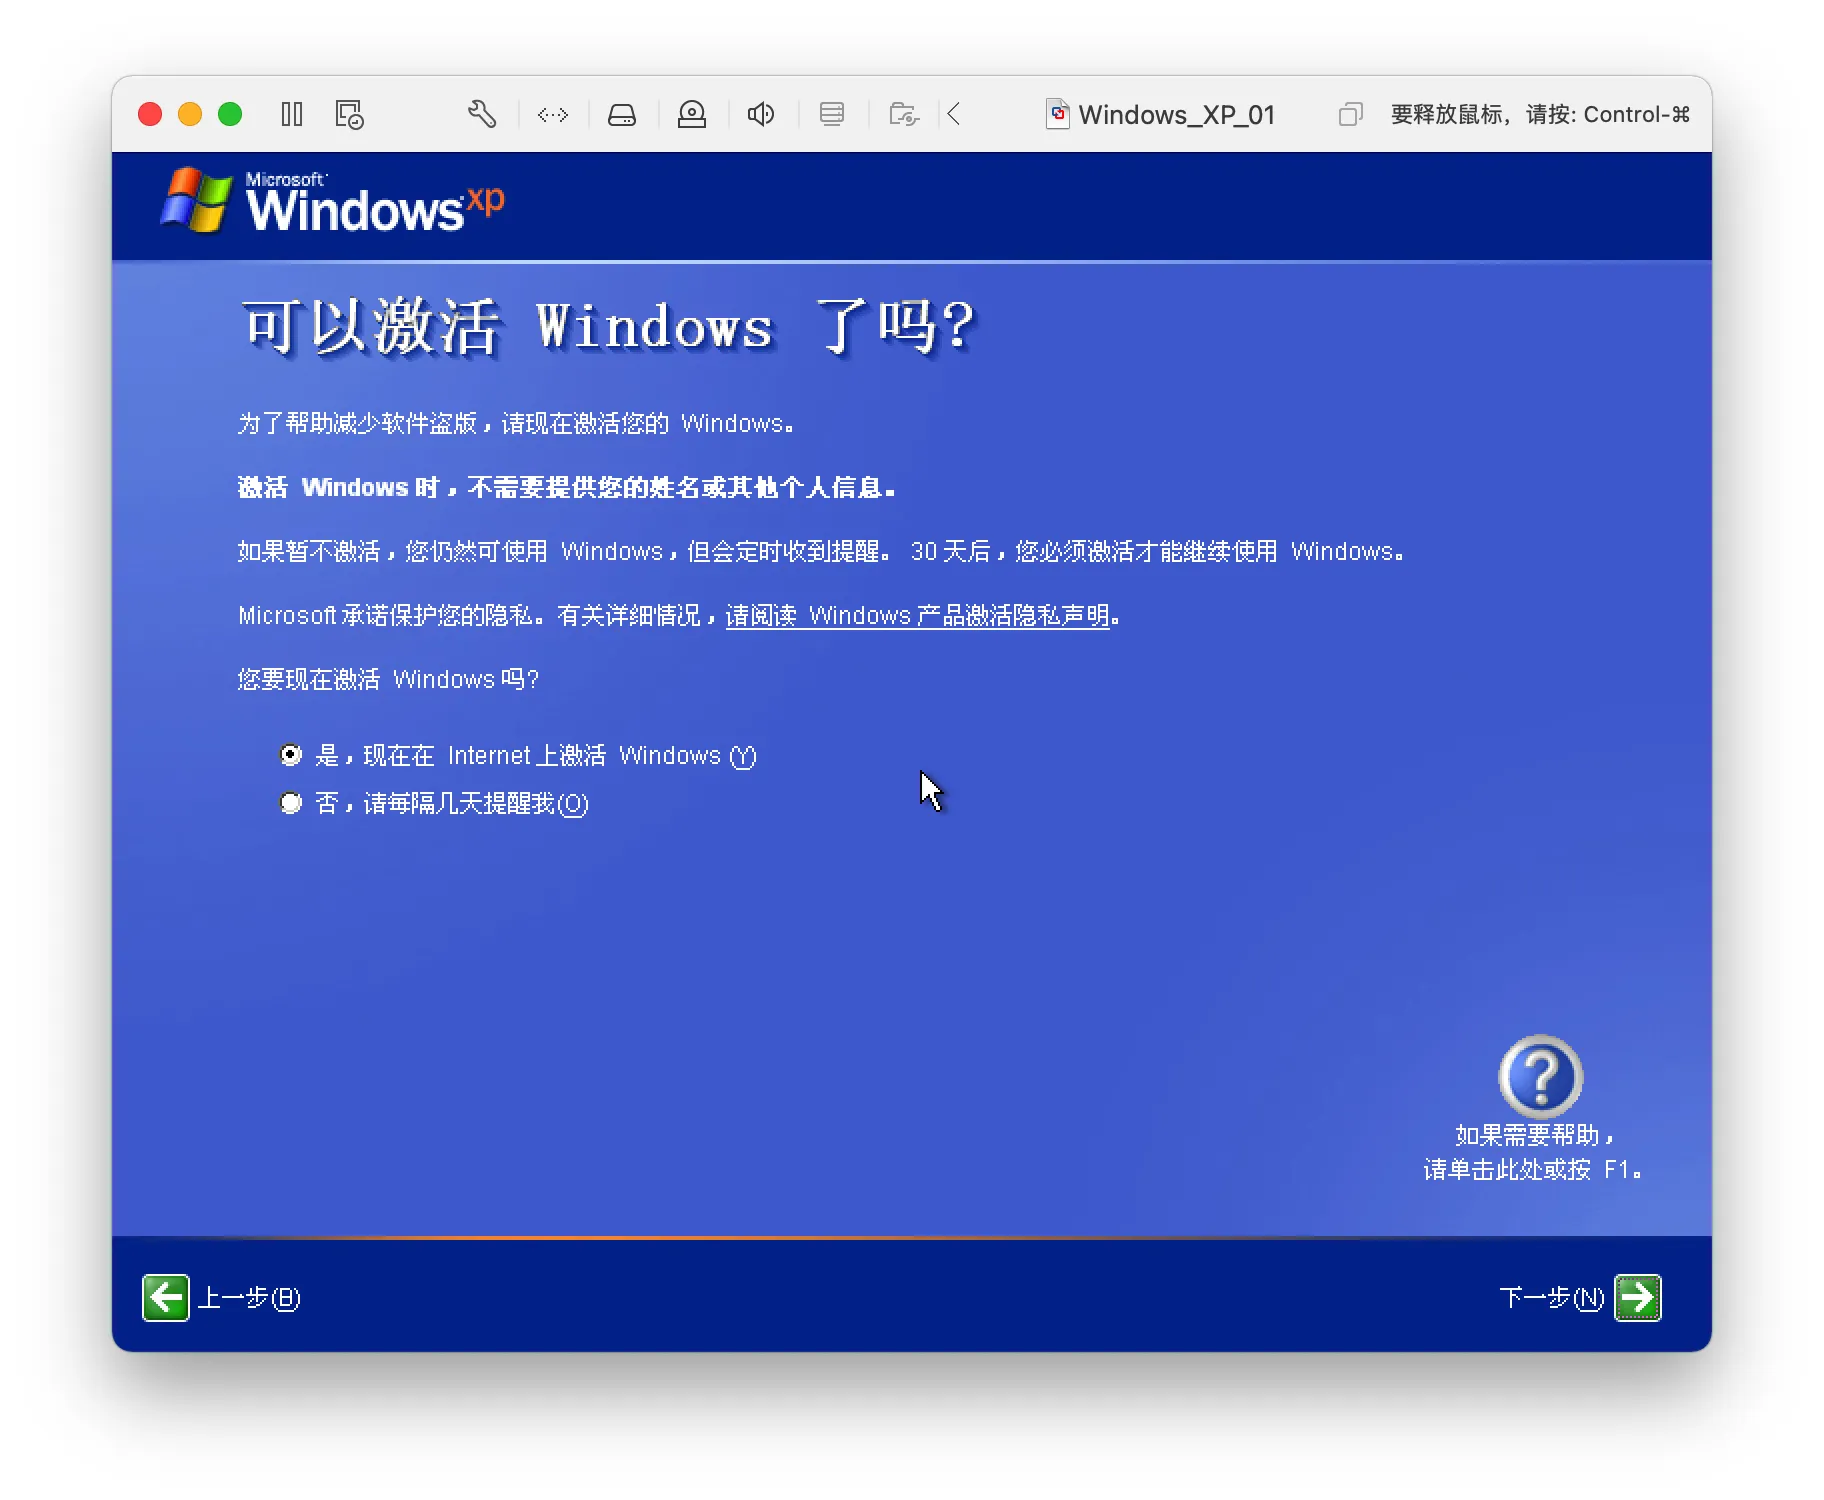Pause the virtual machine with the pause icon

click(x=292, y=114)
